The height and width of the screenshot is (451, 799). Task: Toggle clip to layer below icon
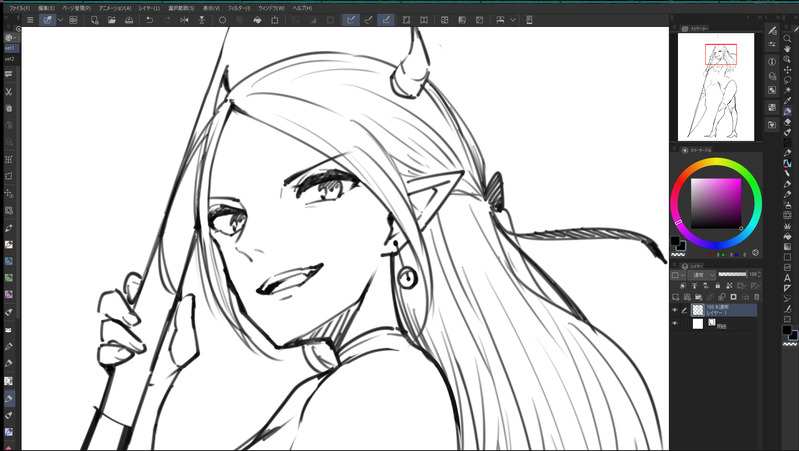point(683,286)
